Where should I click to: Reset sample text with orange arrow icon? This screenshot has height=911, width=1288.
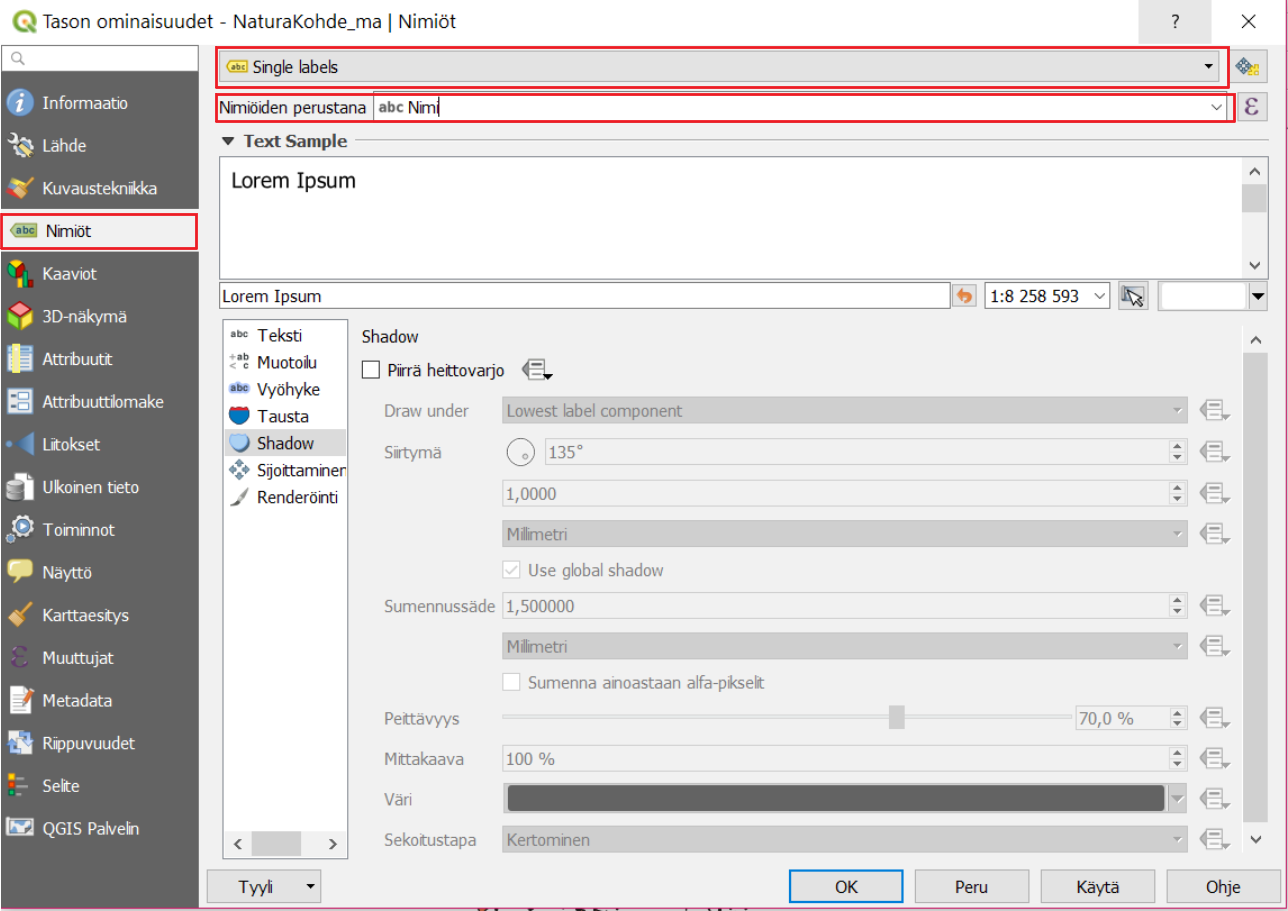(x=964, y=296)
